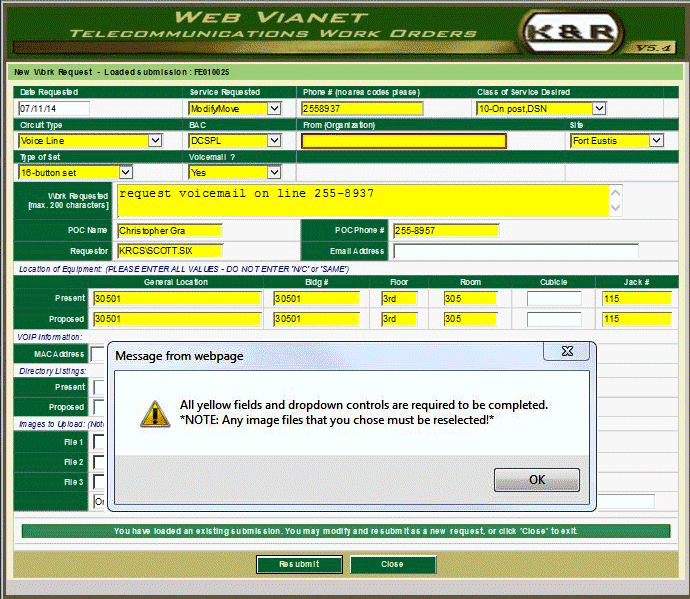The image size is (690, 599).
Task: Click the POC Phone # field
Action: [446, 231]
